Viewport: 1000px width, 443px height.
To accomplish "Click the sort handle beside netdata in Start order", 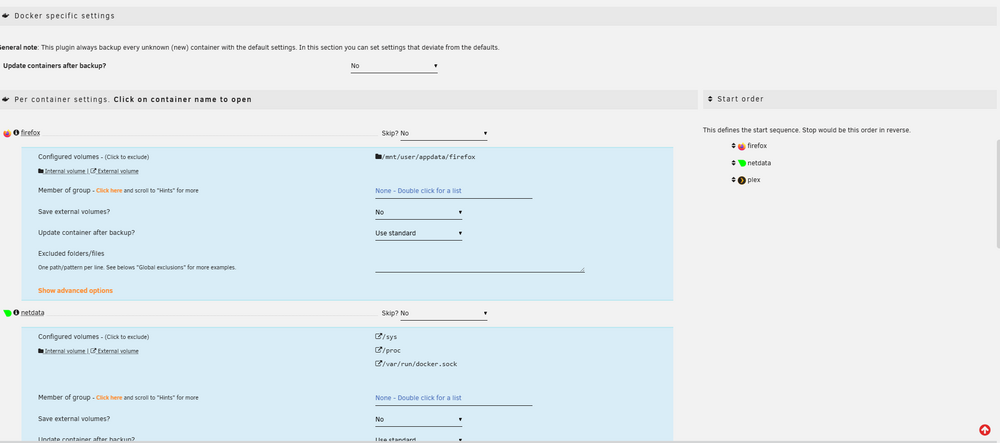I will coord(733,163).
